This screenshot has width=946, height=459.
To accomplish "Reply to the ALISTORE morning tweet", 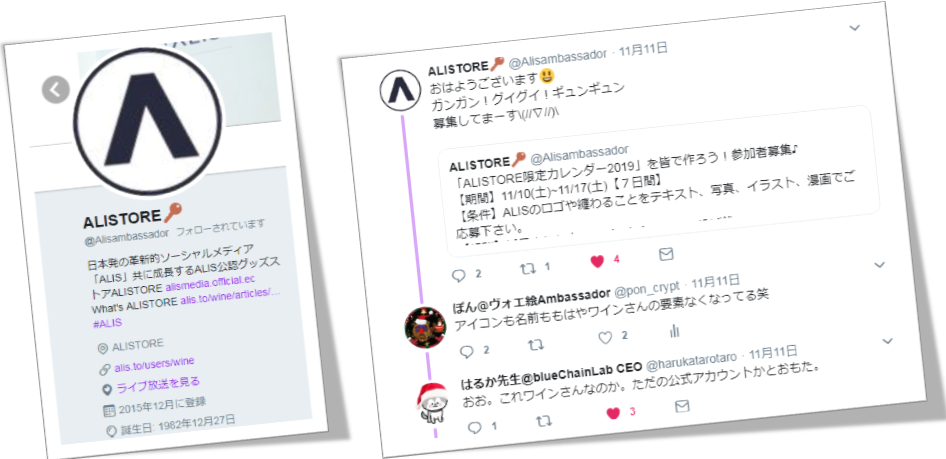I will (459, 276).
